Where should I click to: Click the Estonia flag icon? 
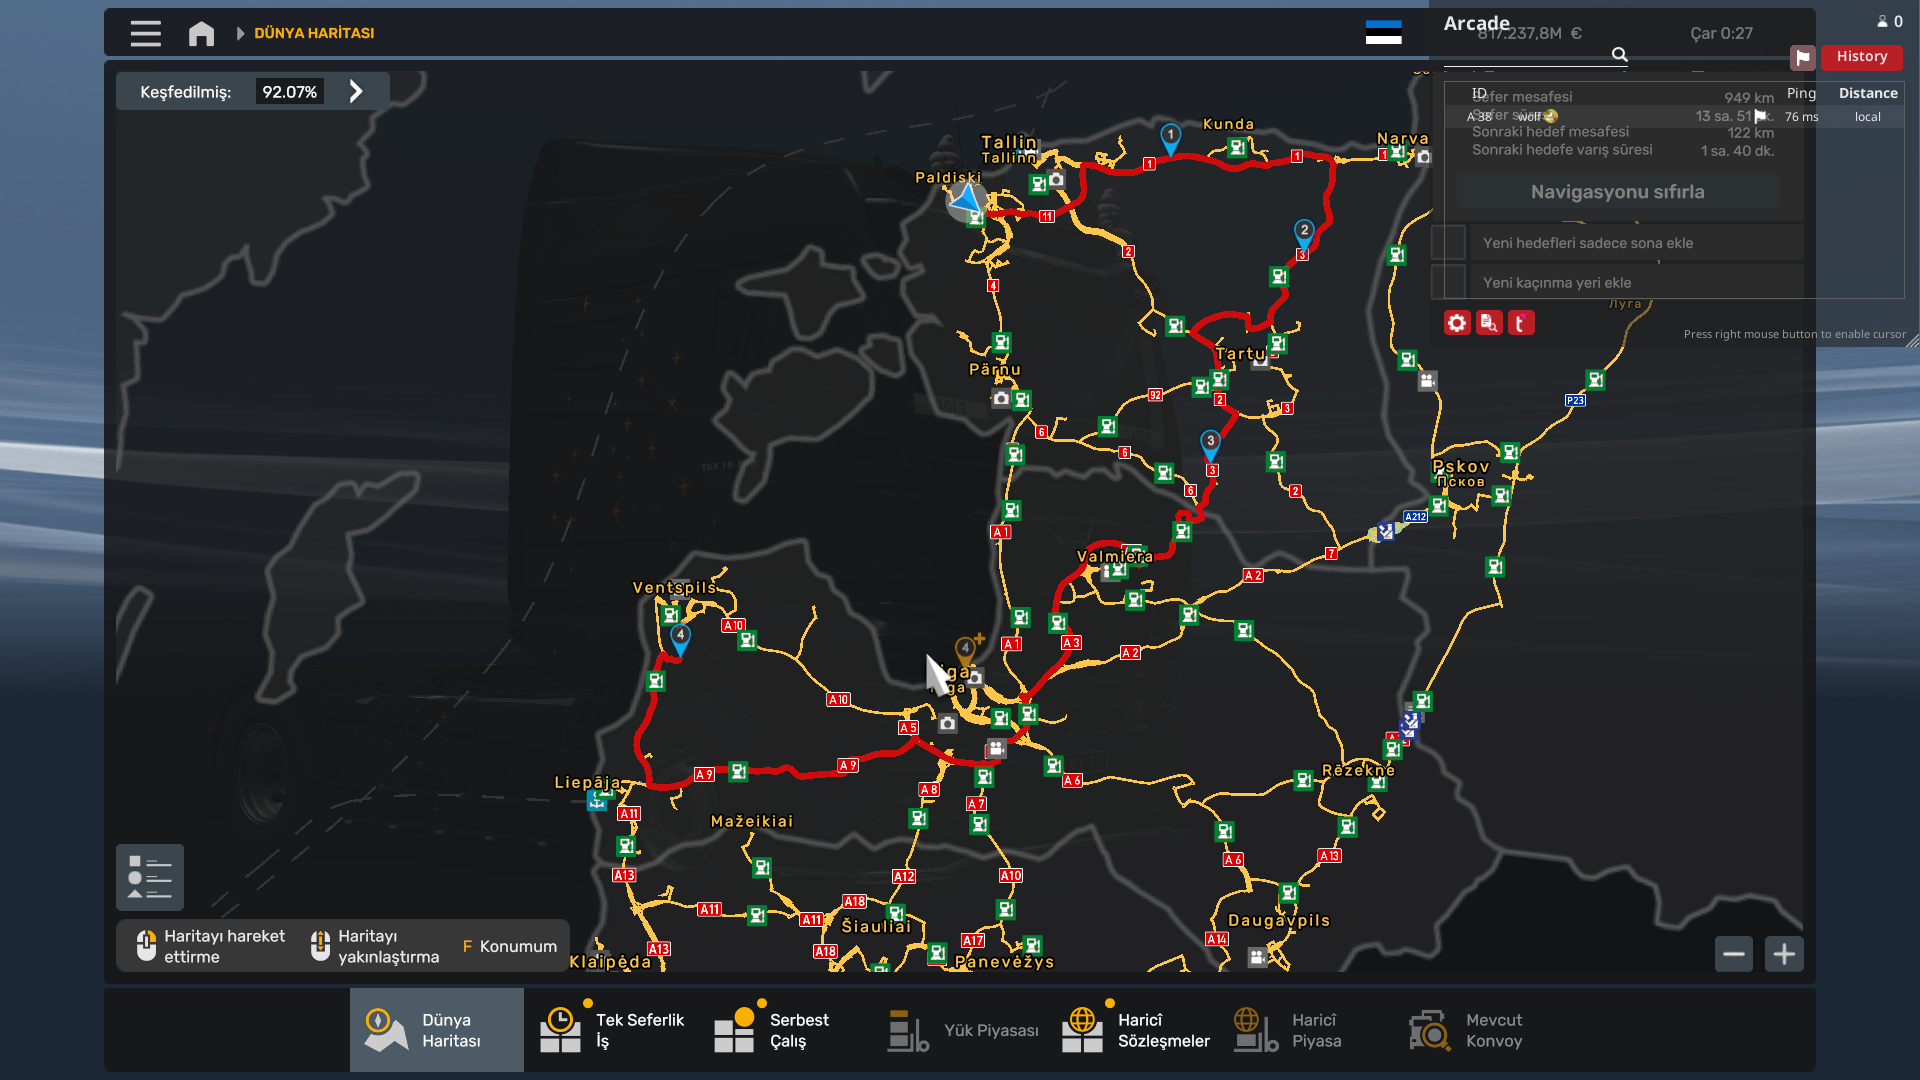[1384, 33]
